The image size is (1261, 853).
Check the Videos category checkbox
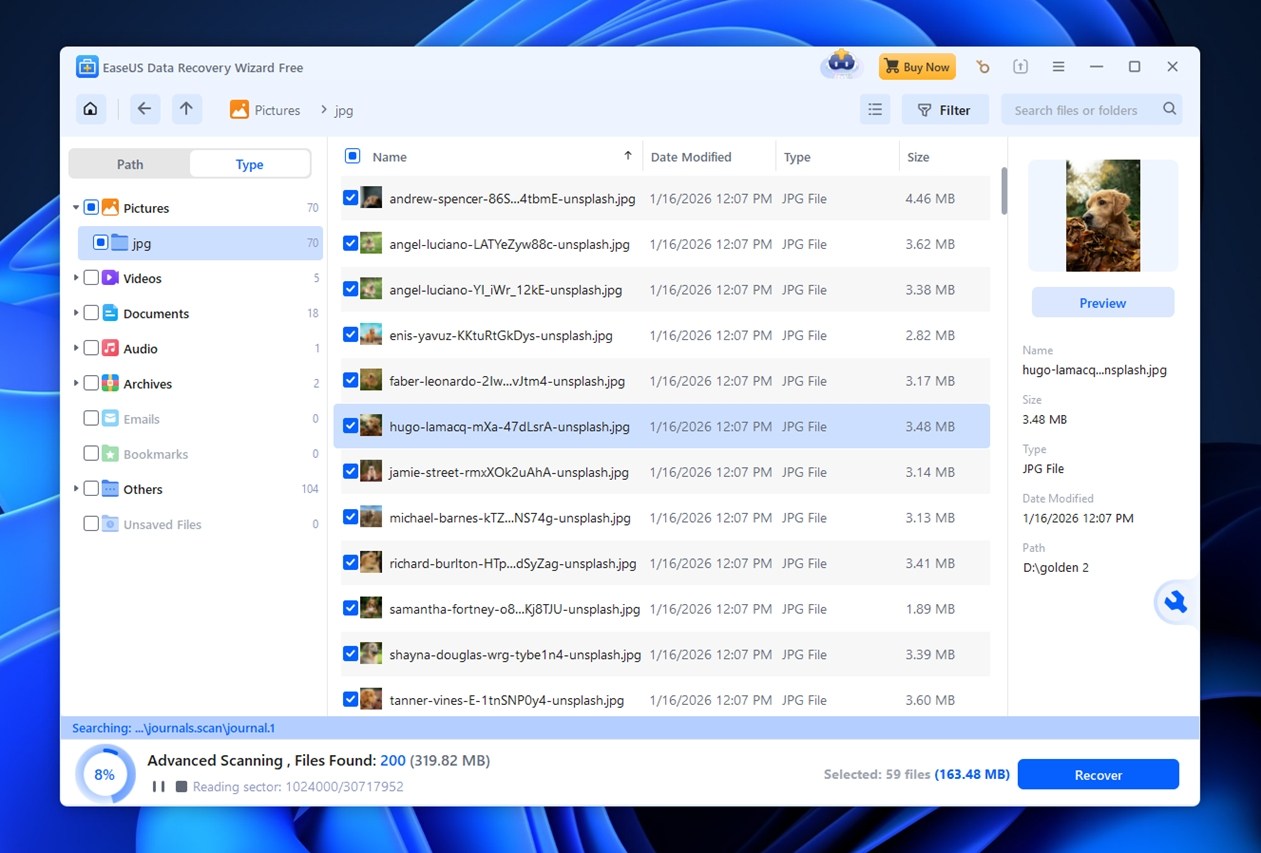[x=90, y=278]
